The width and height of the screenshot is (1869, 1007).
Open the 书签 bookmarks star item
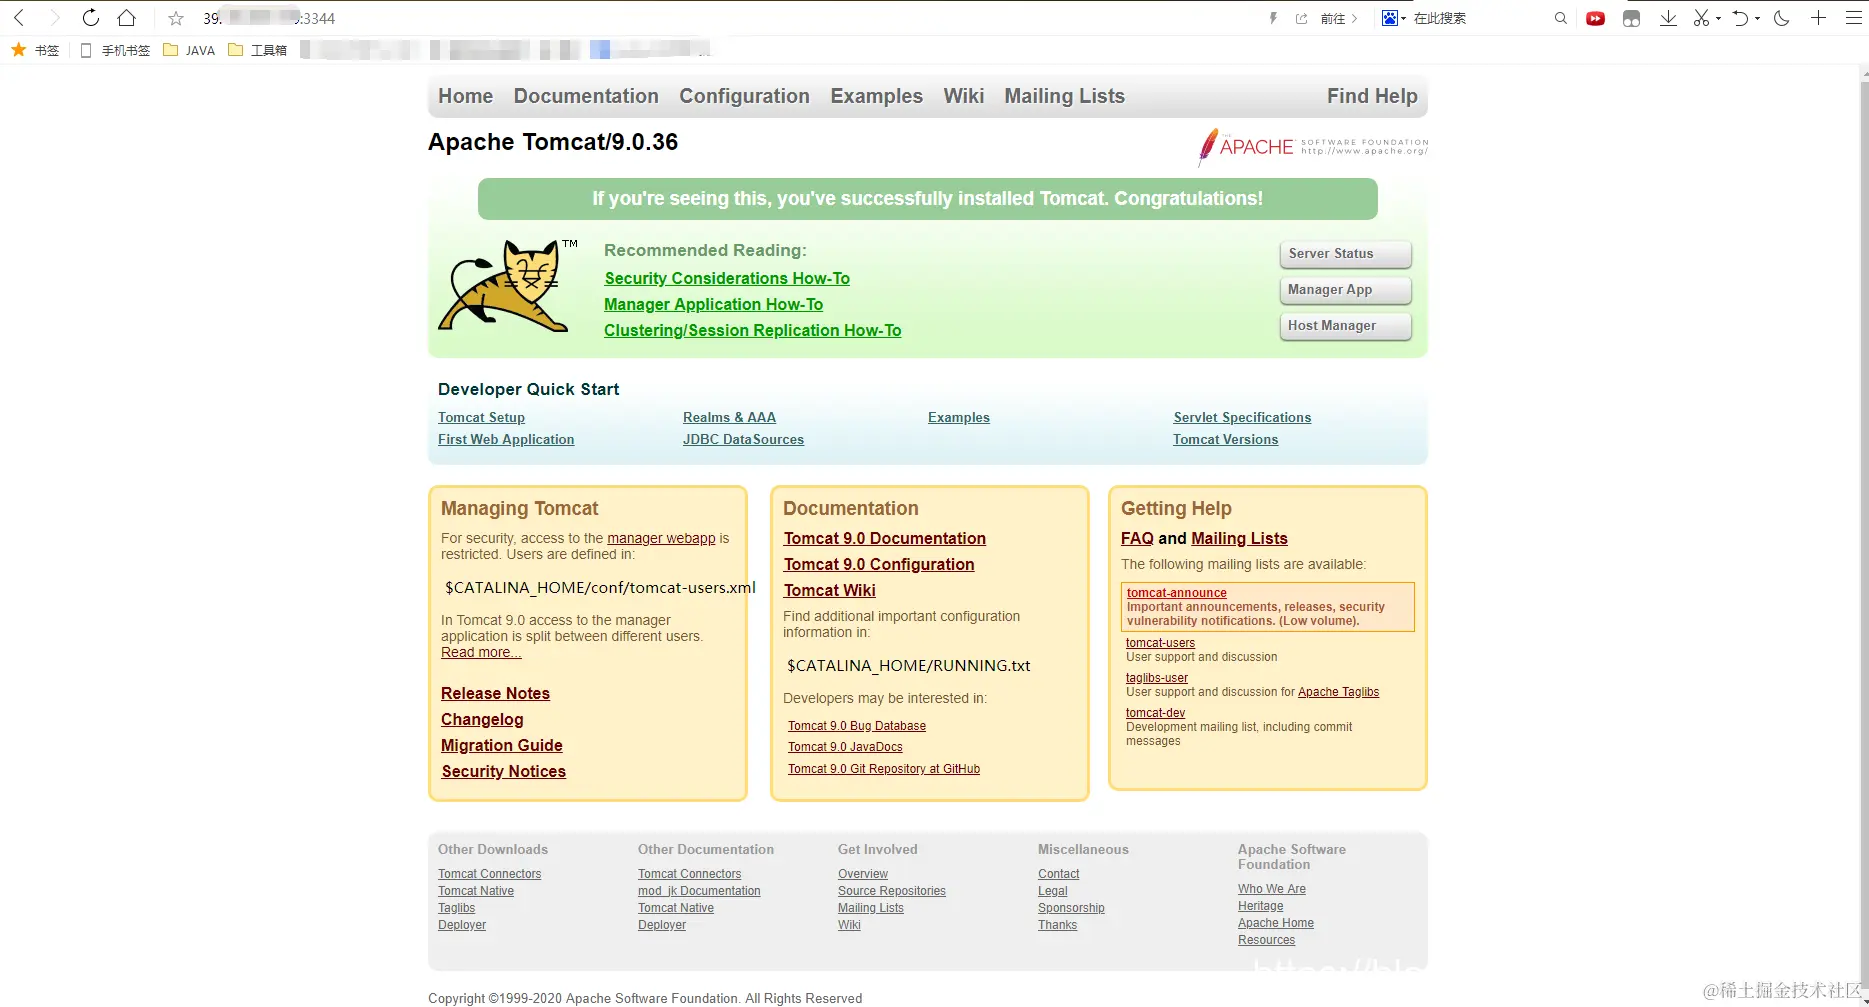point(35,50)
